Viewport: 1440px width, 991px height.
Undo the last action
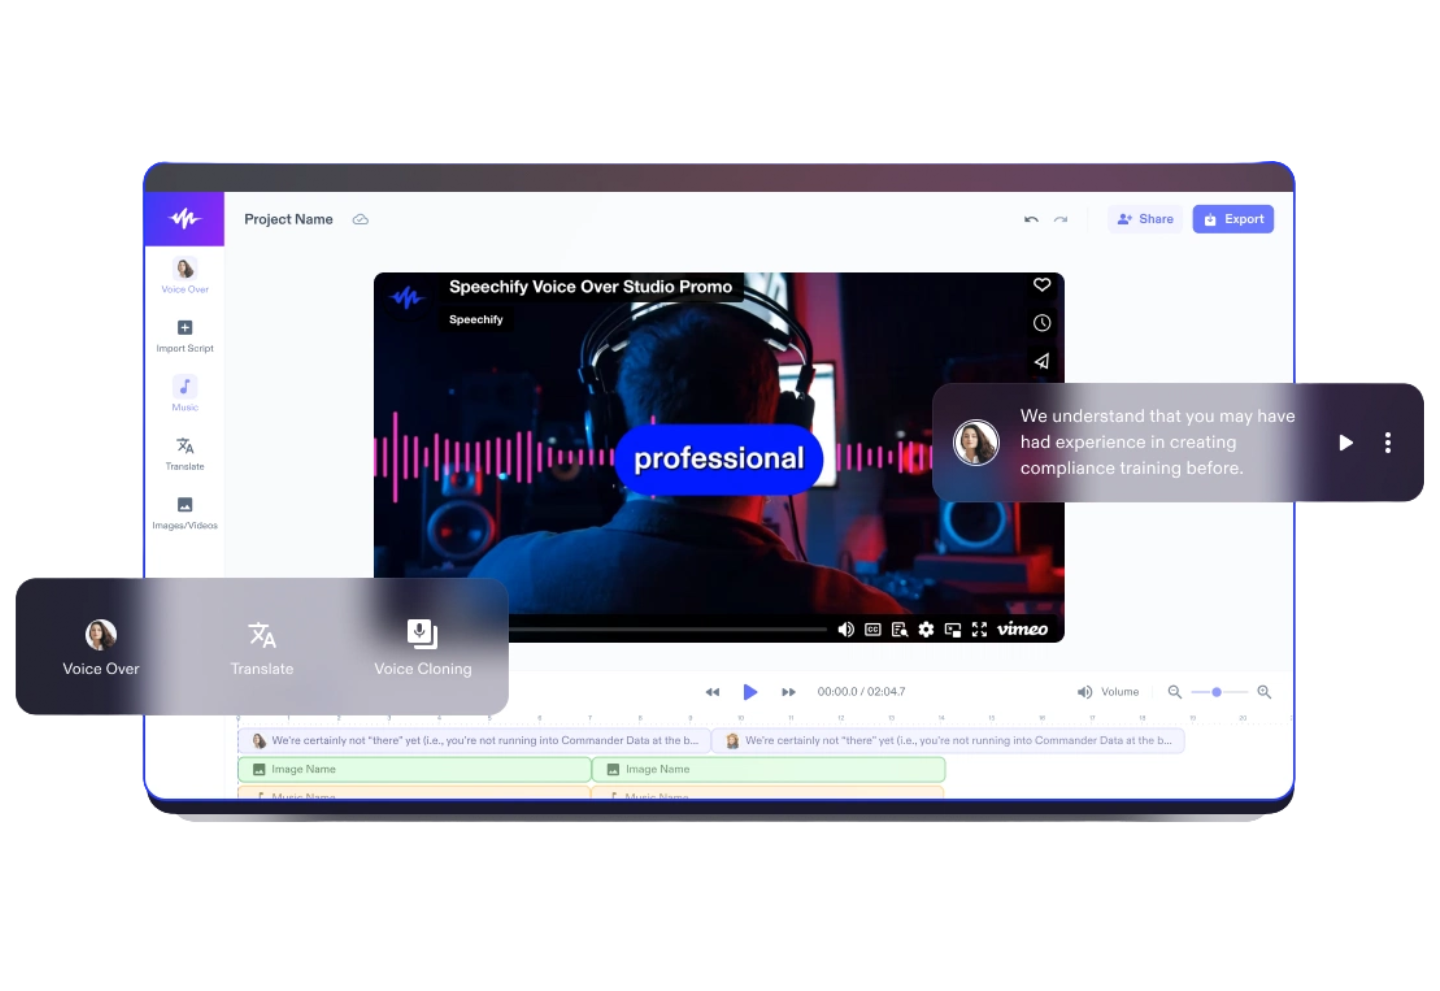point(1031,219)
